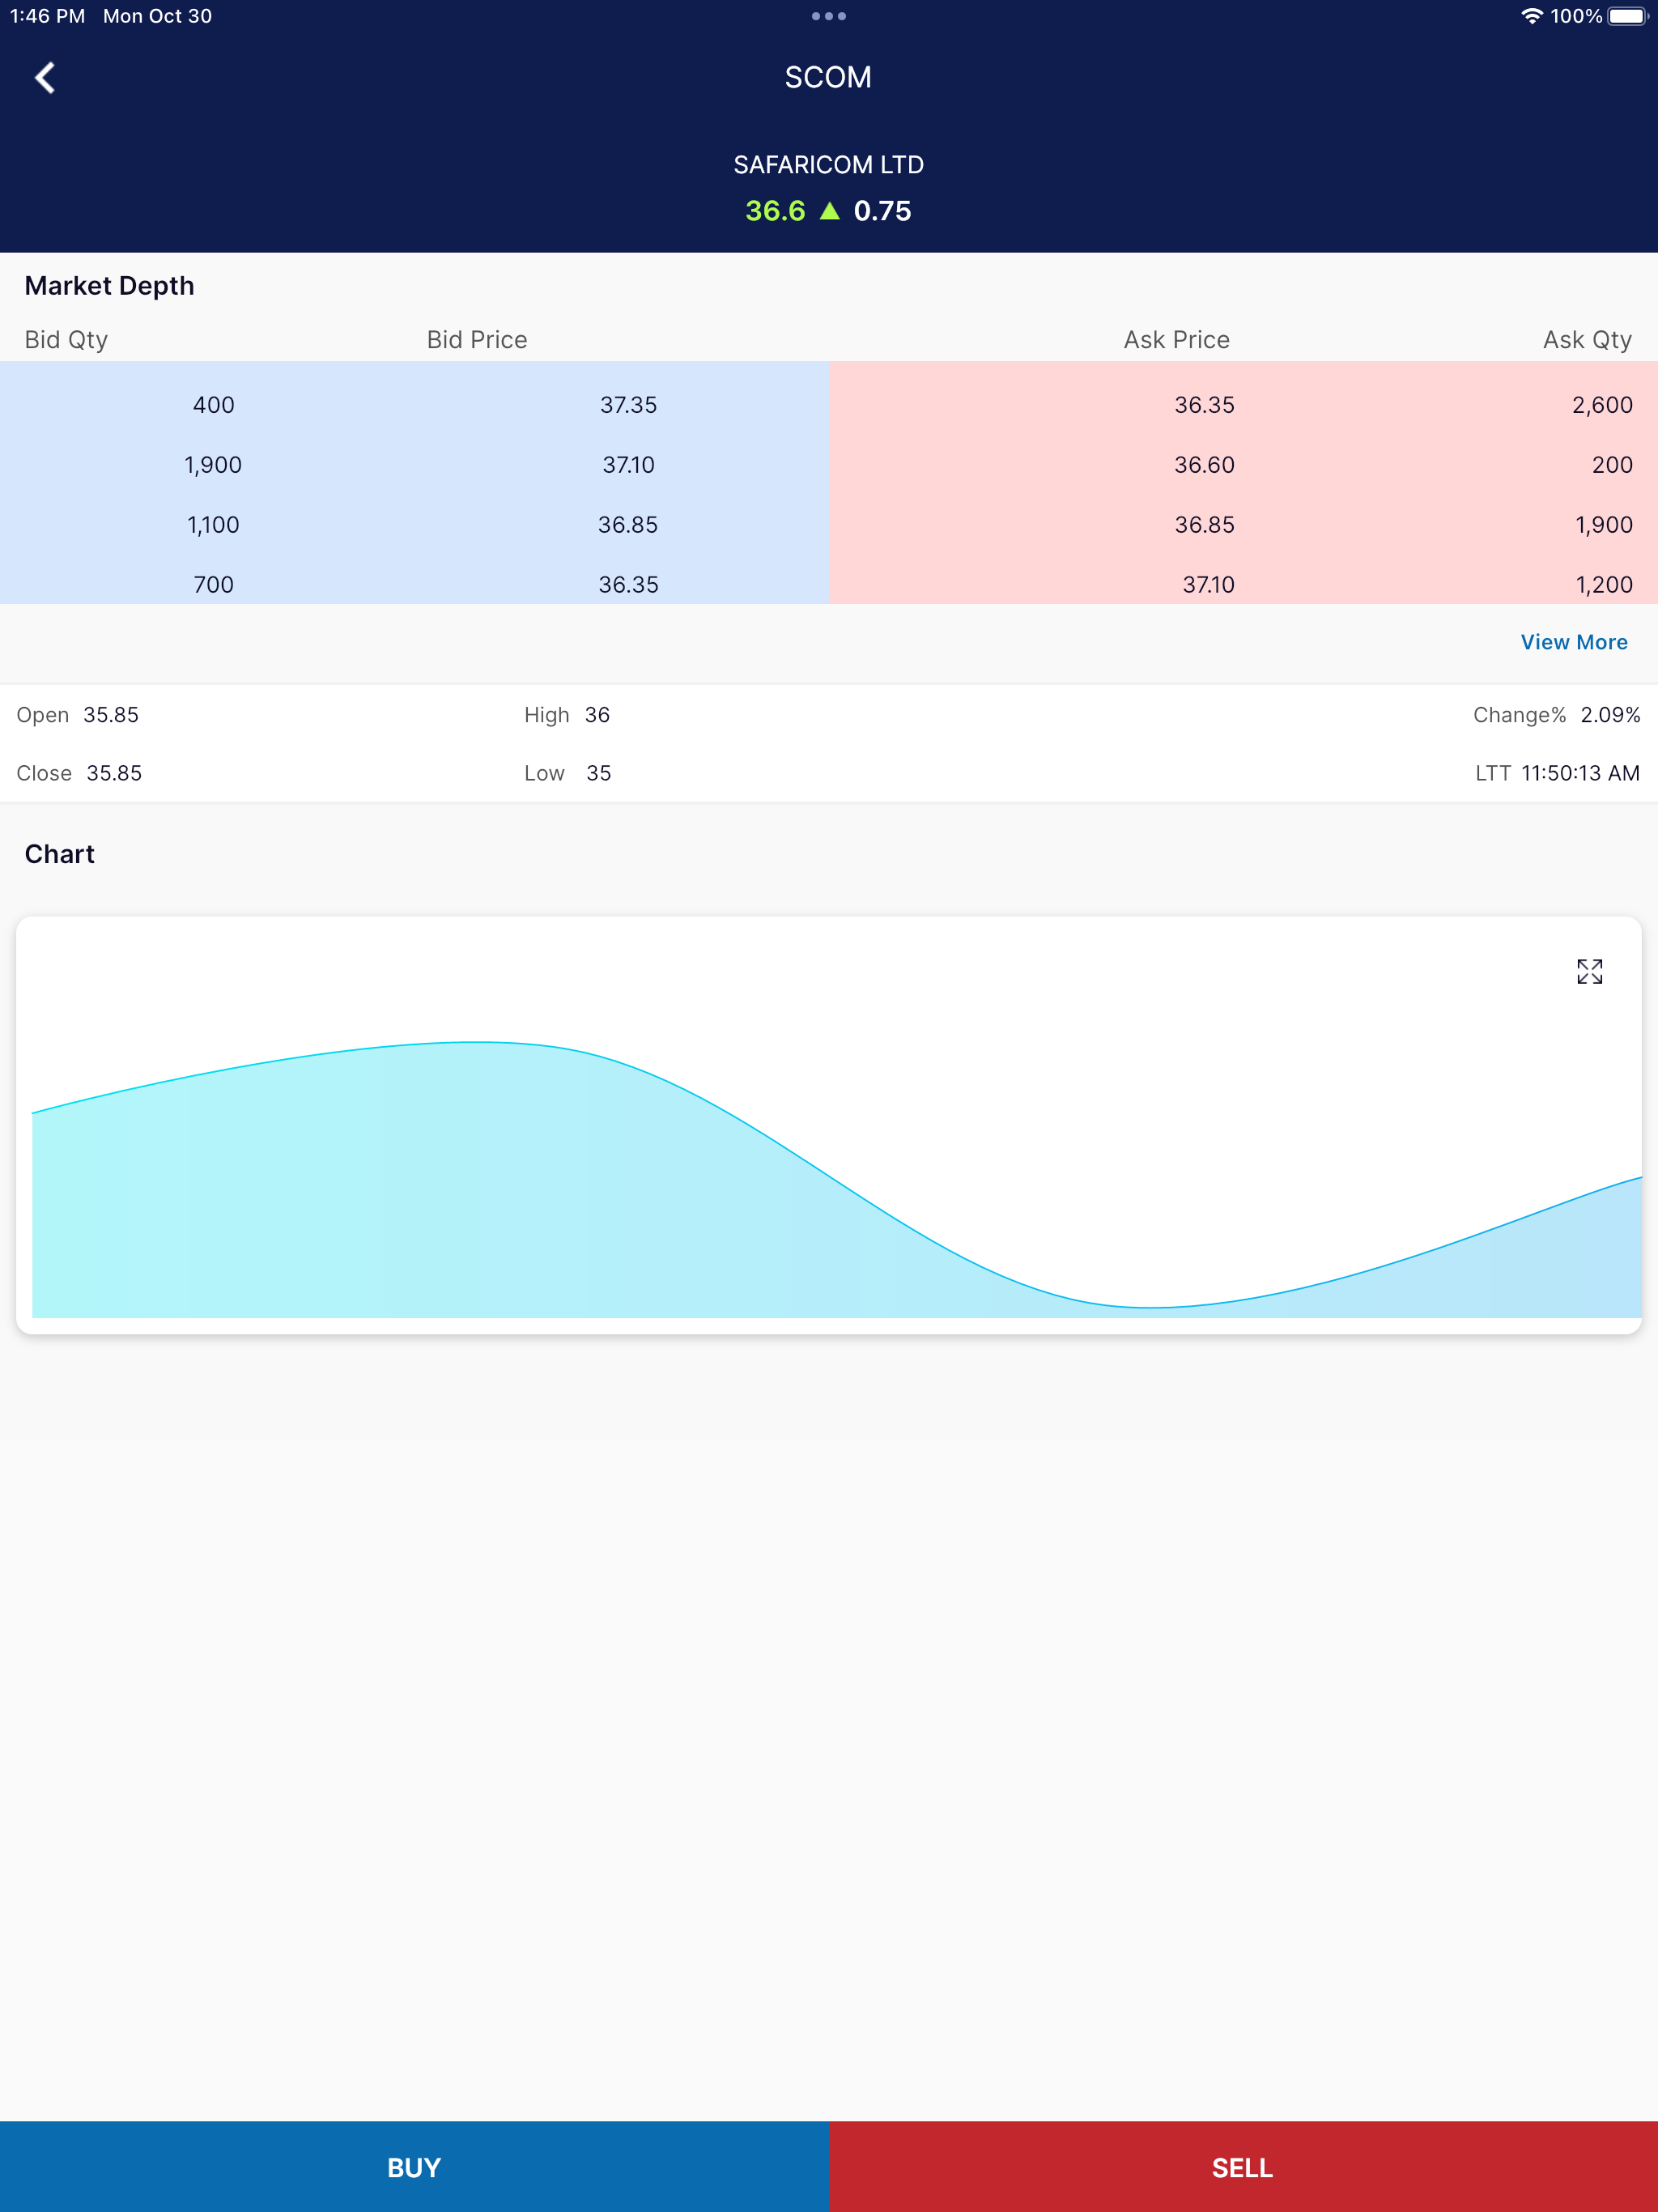
Task: Tap bid price 36.85 row
Action: coord(628,525)
